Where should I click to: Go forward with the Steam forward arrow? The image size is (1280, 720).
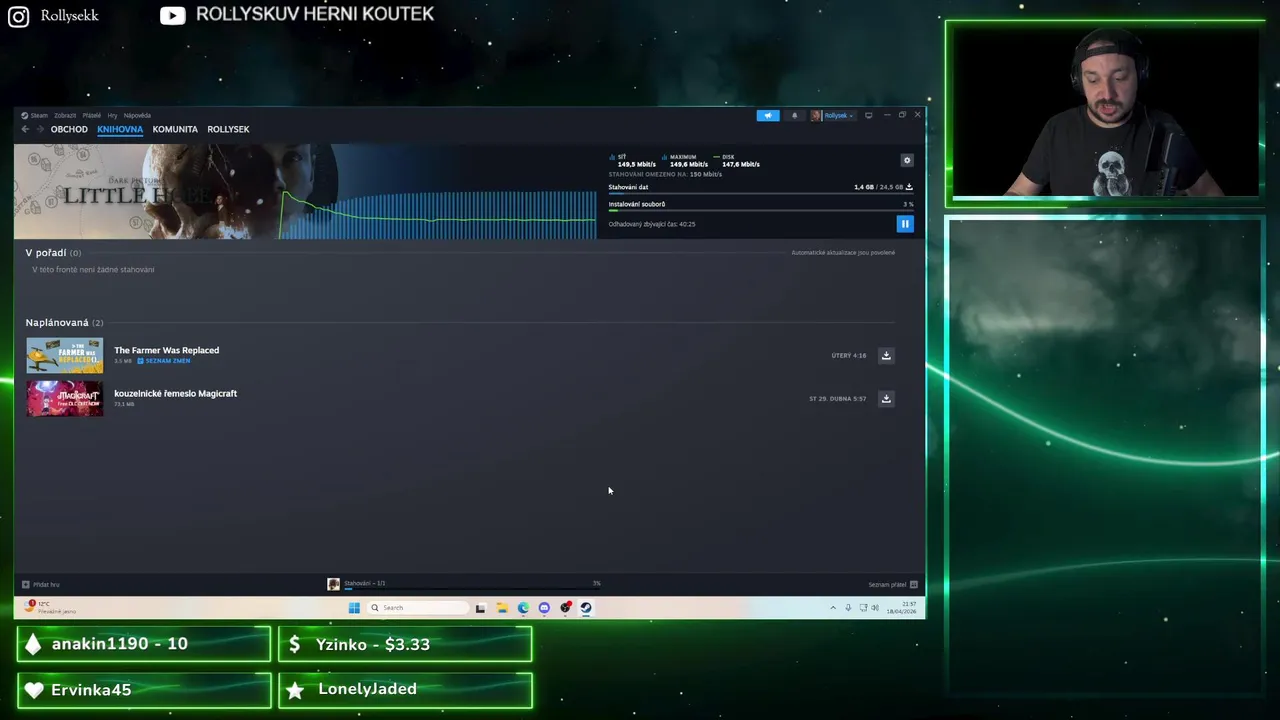pos(40,129)
